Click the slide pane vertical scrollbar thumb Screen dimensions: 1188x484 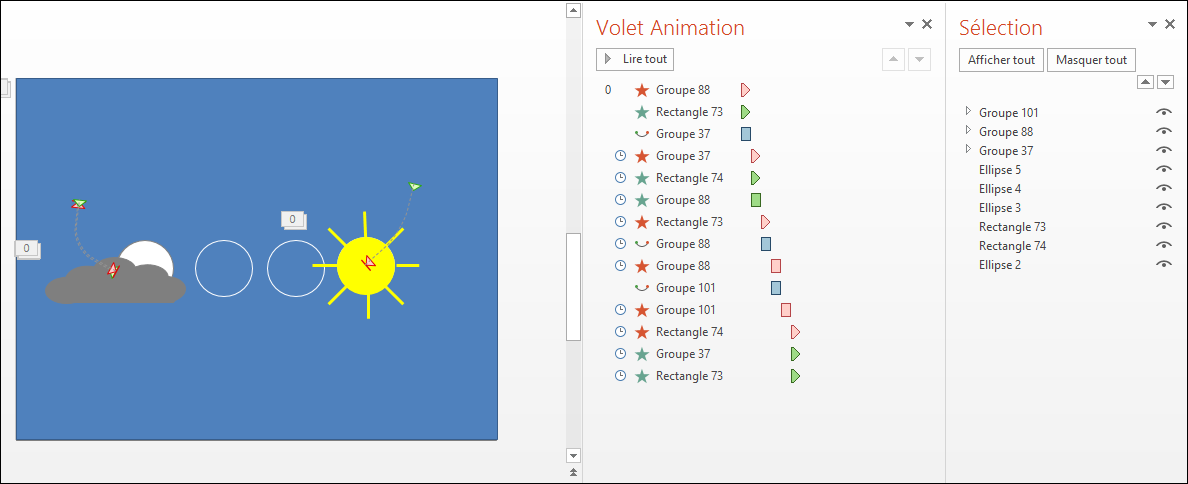574,287
